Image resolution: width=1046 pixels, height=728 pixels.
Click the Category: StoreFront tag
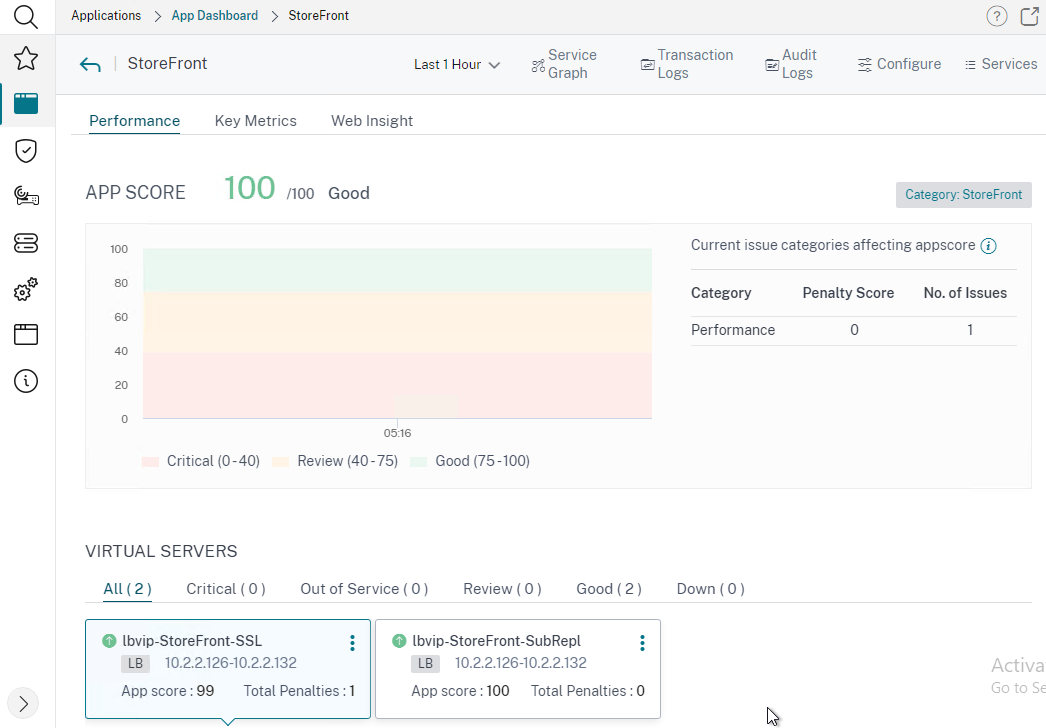pyautogui.click(x=963, y=195)
